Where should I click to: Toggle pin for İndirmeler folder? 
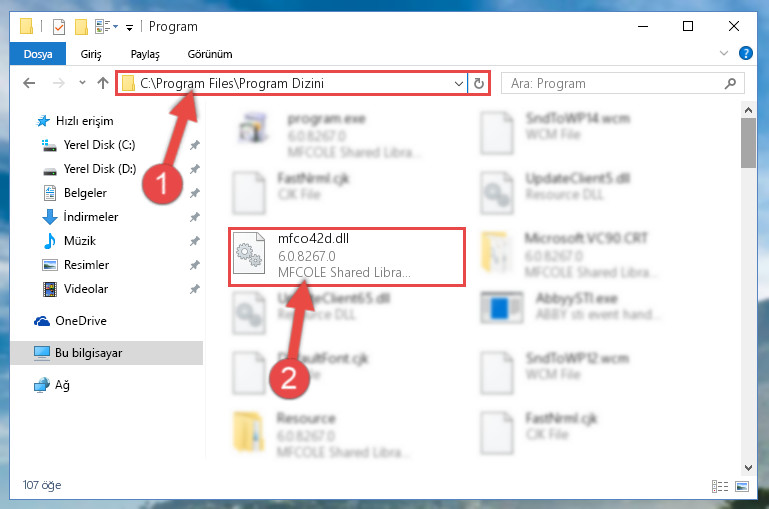point(195,217)
